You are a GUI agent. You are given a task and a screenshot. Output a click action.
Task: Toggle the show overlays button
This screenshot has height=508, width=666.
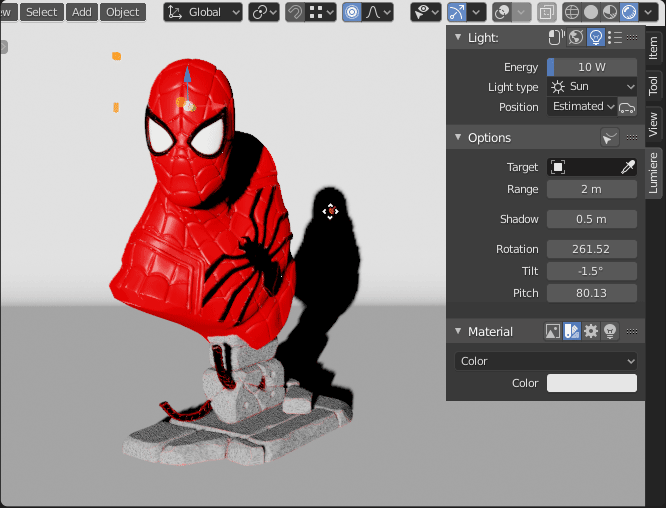pos(502,12)
